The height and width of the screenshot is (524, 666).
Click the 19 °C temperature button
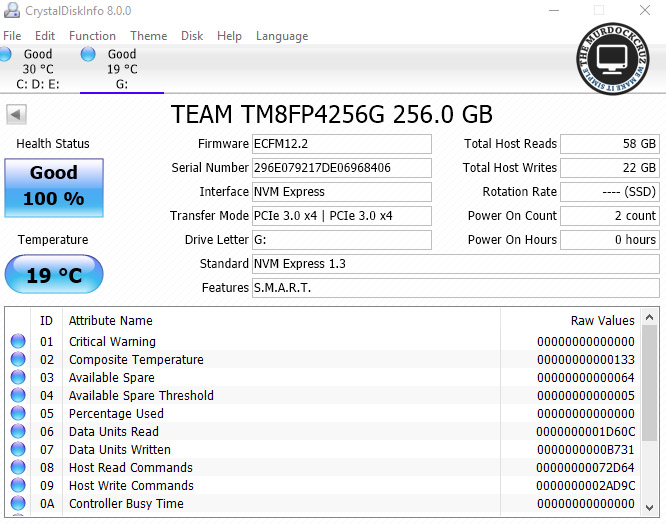pyautogui.click(x=54, y=274)
